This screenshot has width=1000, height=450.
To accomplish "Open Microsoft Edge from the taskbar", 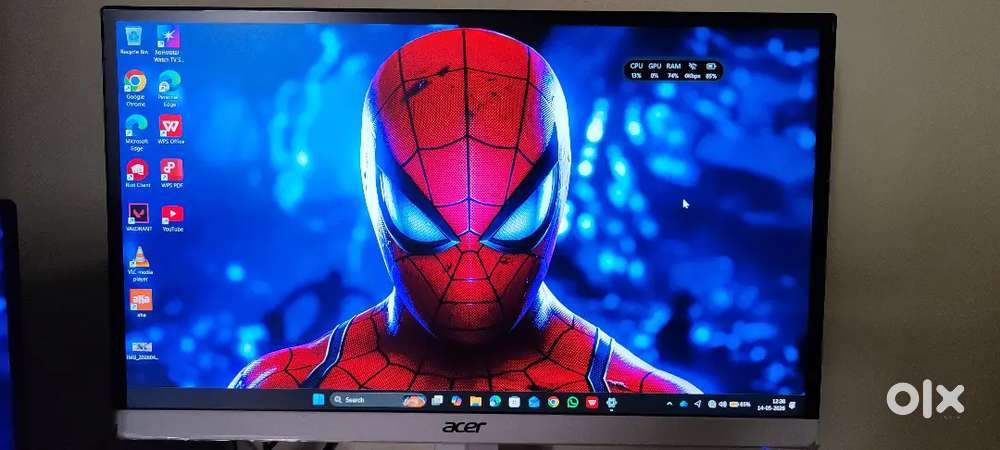I will coord(495,401).
